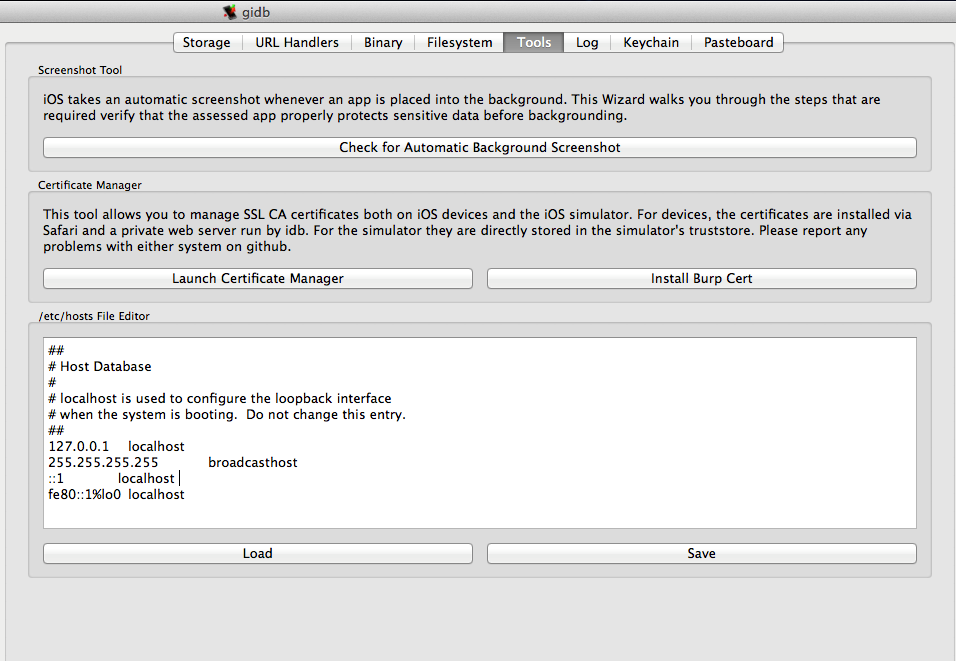The height and width of the screenshot is (661, 956).
Task: Launch the Certificate Manager
Action: tap(258, 279)
